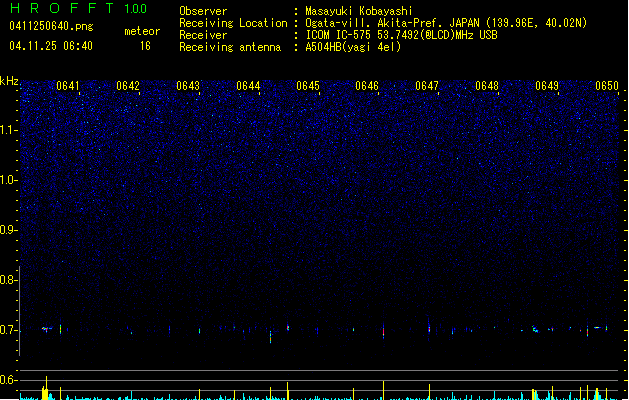Click the kHz axis unit label

(x=9, y=81)
